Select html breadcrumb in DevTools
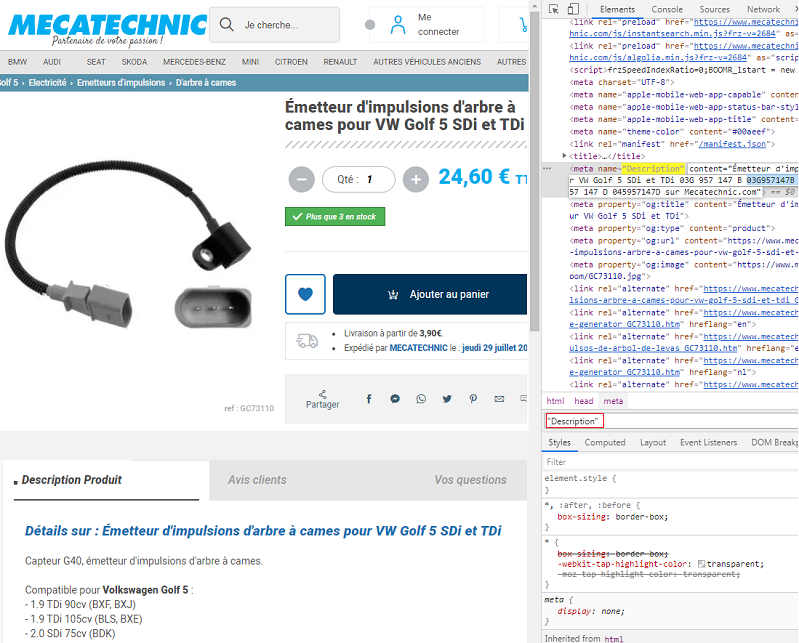The height and width of the screenshot is (643, 799). 555,401
